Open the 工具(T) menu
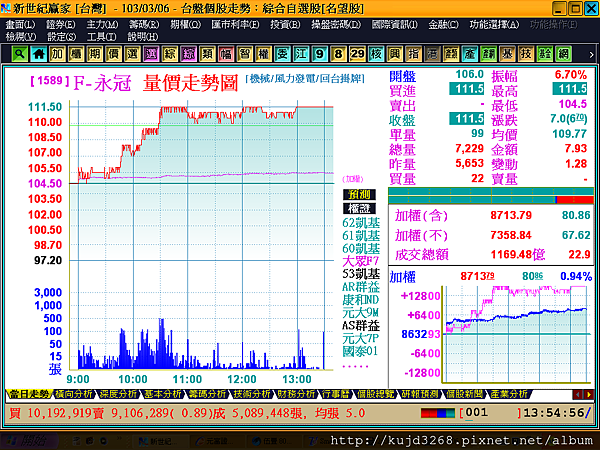This screenshot has height=450, width=600. click(102, 37)
